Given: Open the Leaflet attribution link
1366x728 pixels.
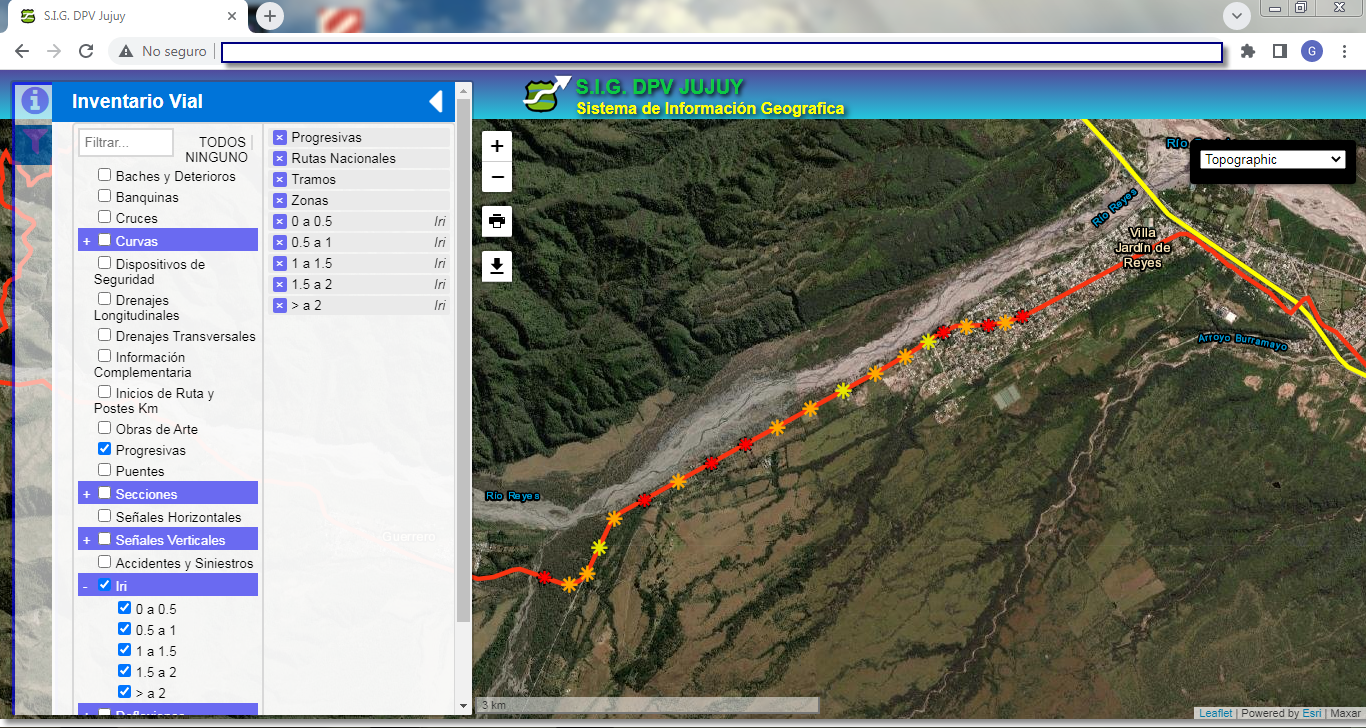Looking at the screenshot, I should pos(1215,713).
